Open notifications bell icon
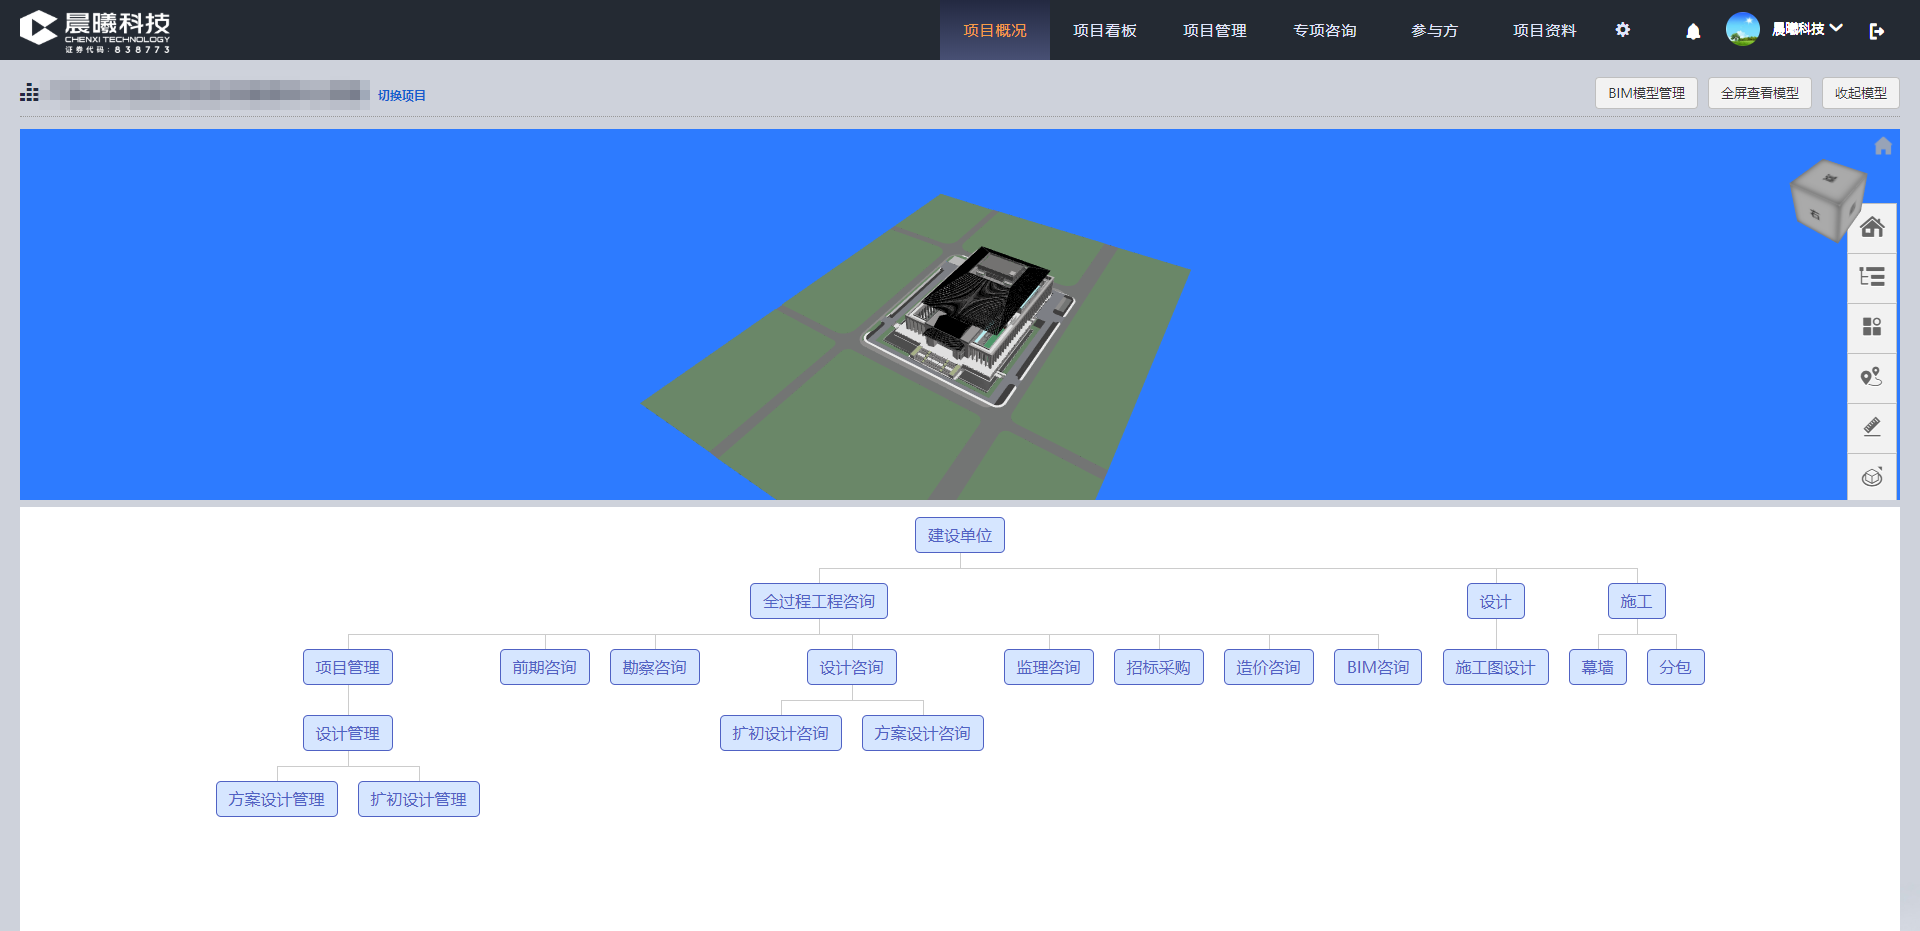 (x=1692, y=31)
